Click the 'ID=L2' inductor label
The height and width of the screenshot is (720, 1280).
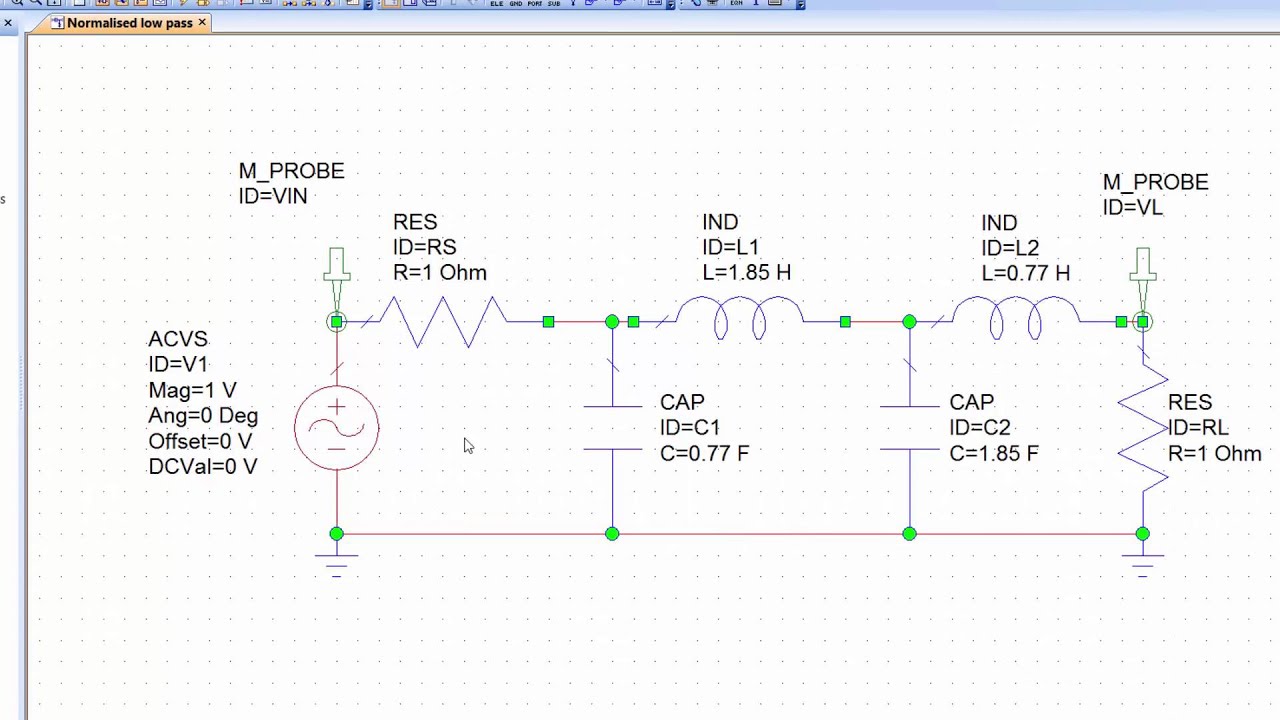pyautogui.click(x=1010, y=248)
